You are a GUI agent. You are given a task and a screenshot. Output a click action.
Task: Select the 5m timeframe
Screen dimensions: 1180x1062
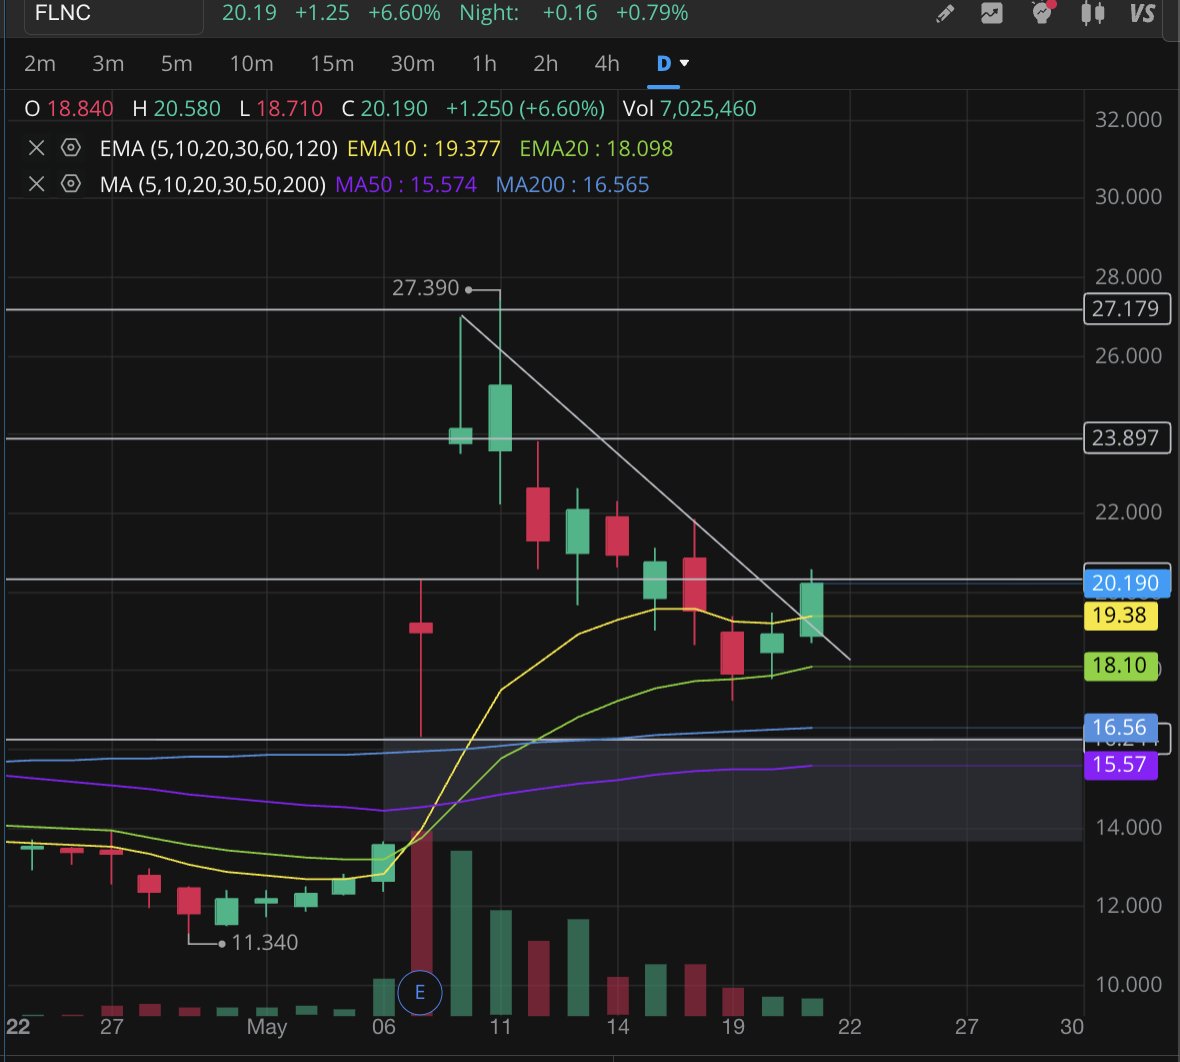pos(177,64)
